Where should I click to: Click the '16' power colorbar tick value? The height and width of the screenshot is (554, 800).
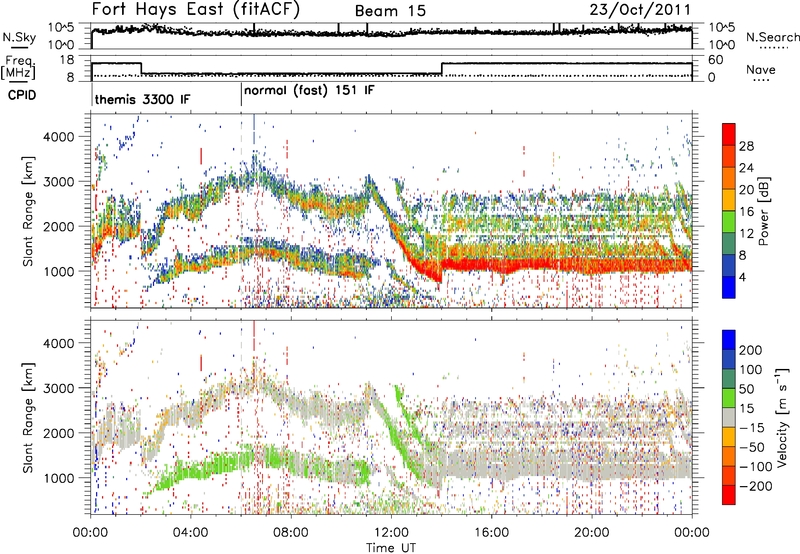pyautogui.click(x=746, y=212)
